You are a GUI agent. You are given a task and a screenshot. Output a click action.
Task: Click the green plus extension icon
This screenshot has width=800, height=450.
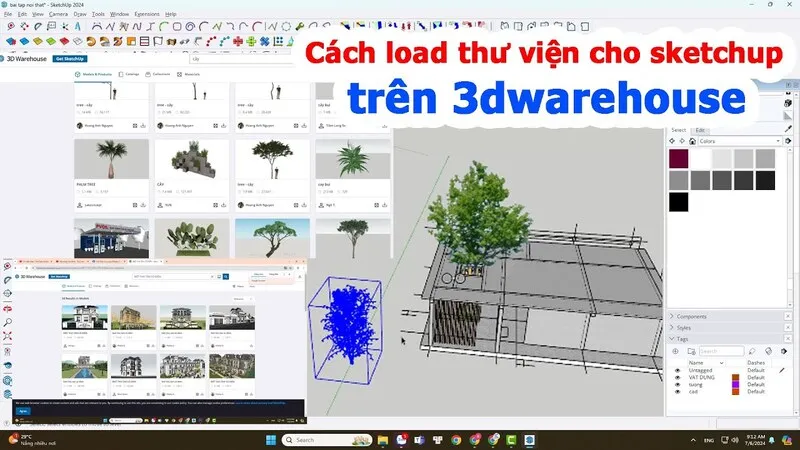pyautogui.click(x=251, y=41)
